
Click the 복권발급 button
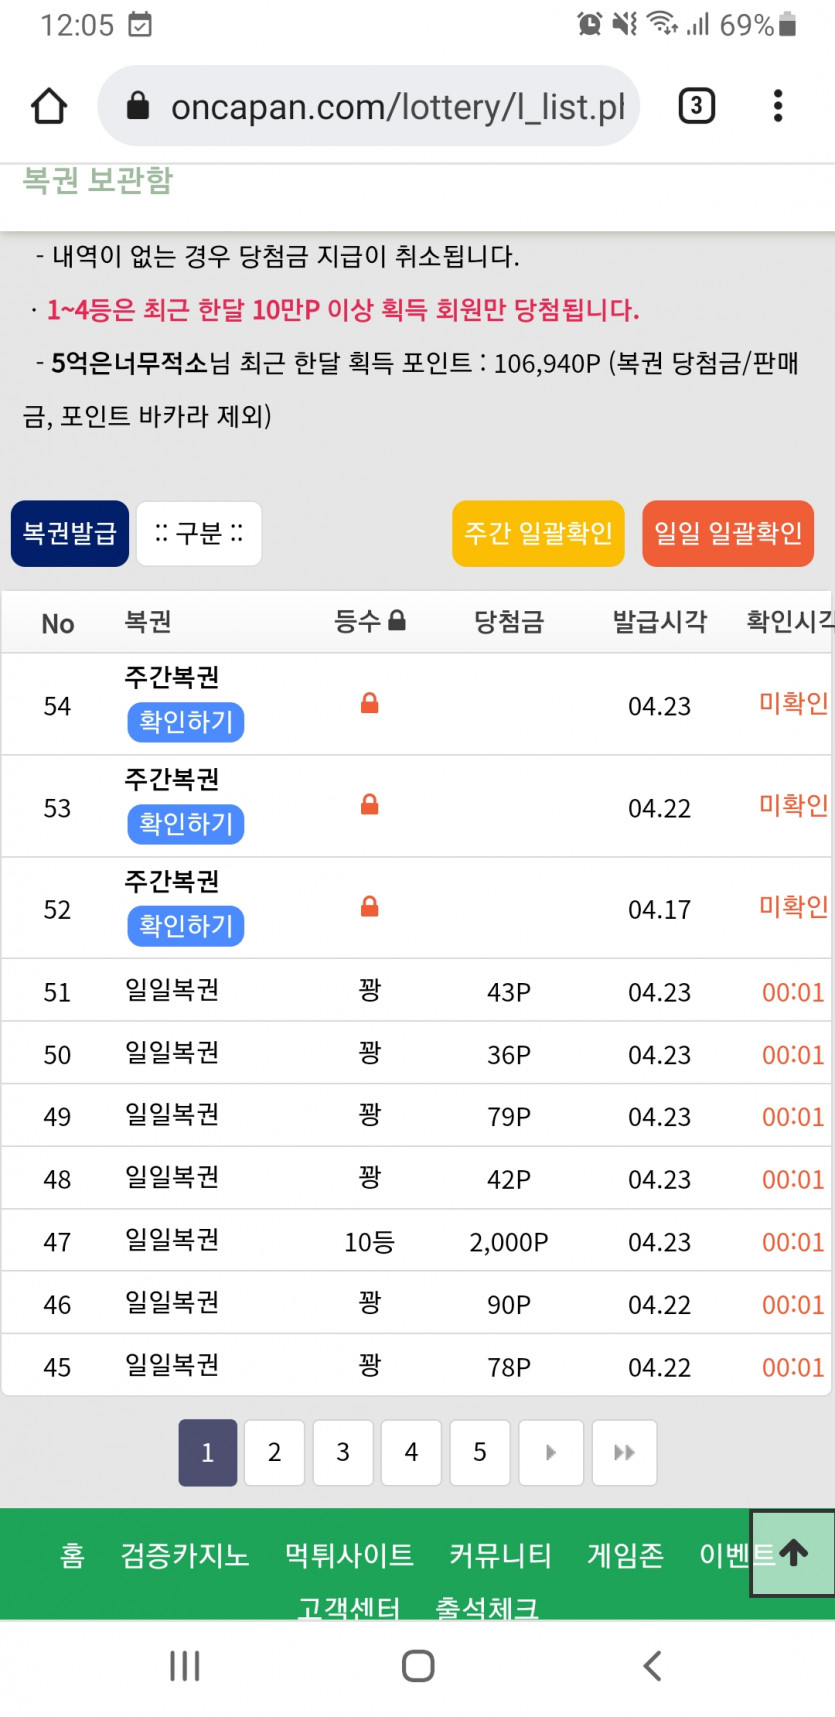70,533
